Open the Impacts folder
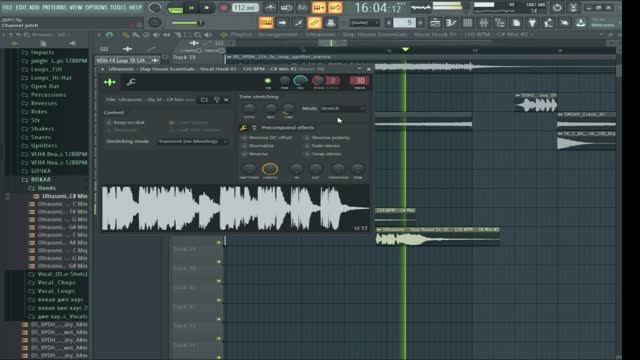 42,52
